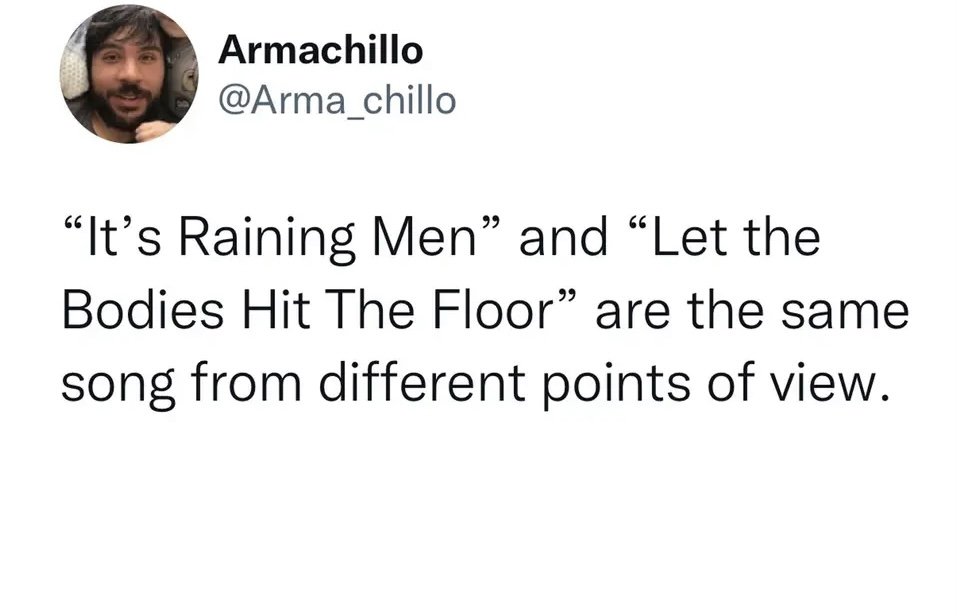The image size is (959, 616).
Task: Click the word "points" in the tweet
Action: 617,386
